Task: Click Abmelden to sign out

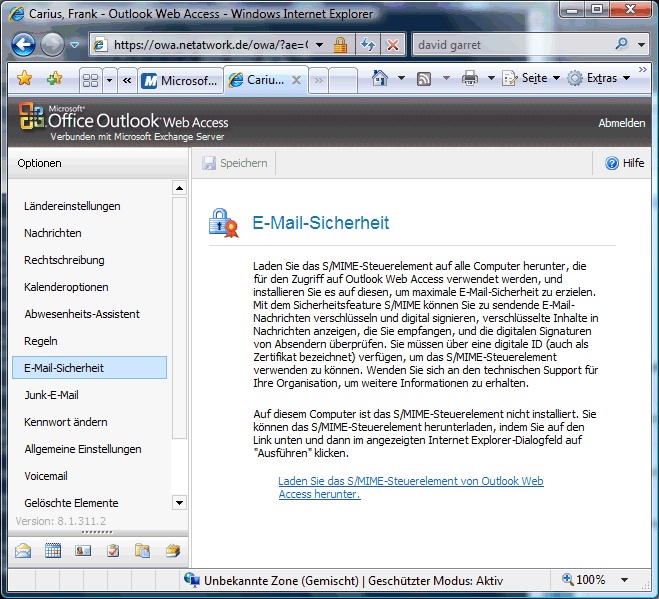Action: pyautogui.click(x=622, y=123)
